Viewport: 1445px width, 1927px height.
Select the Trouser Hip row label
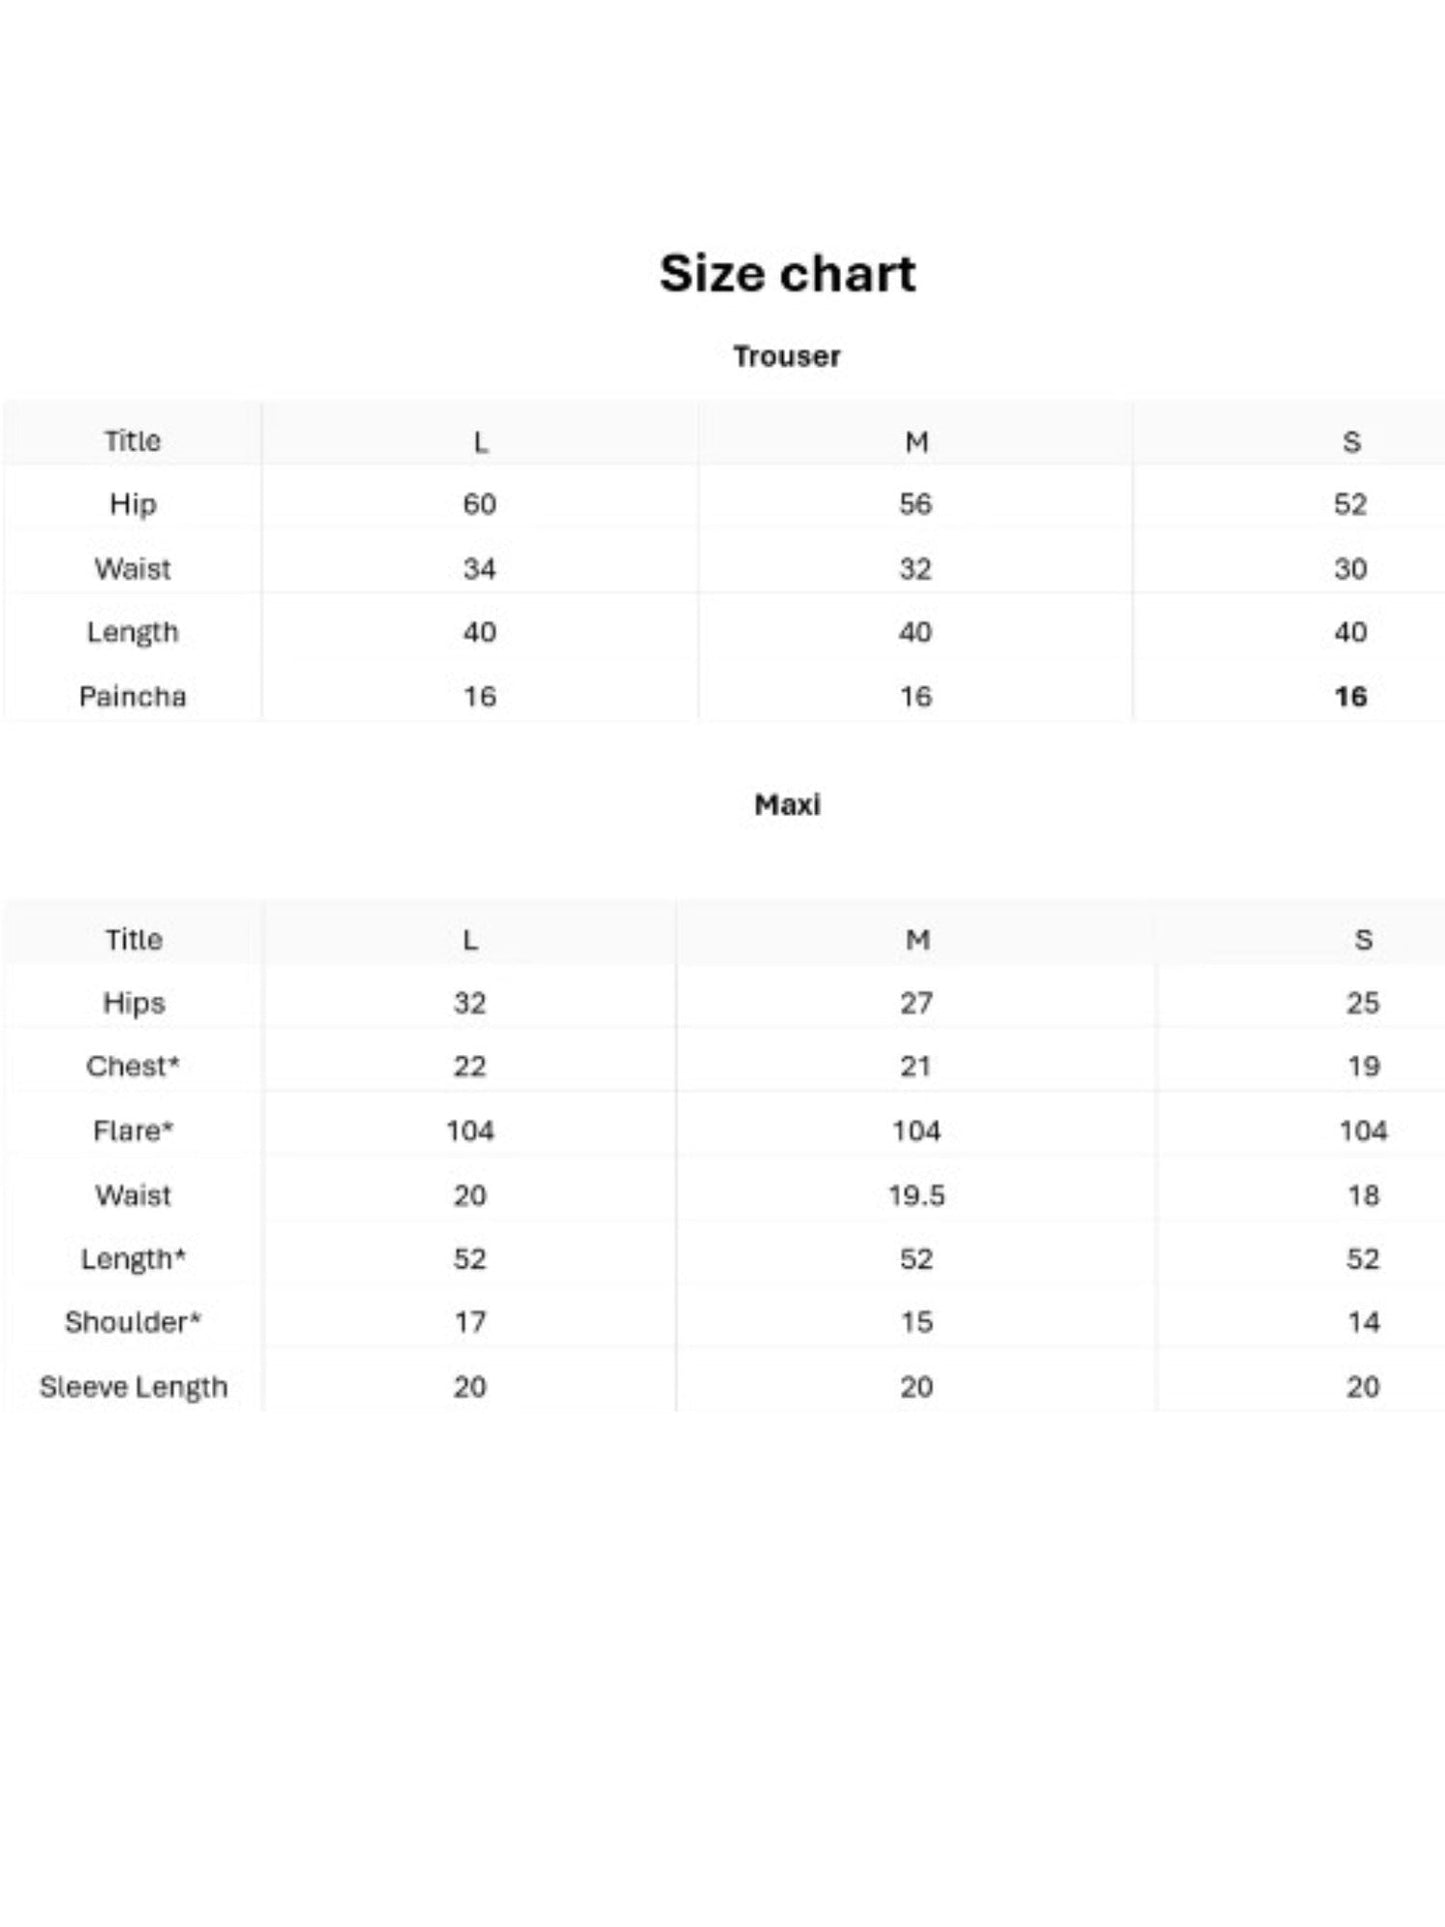point(133,504)
